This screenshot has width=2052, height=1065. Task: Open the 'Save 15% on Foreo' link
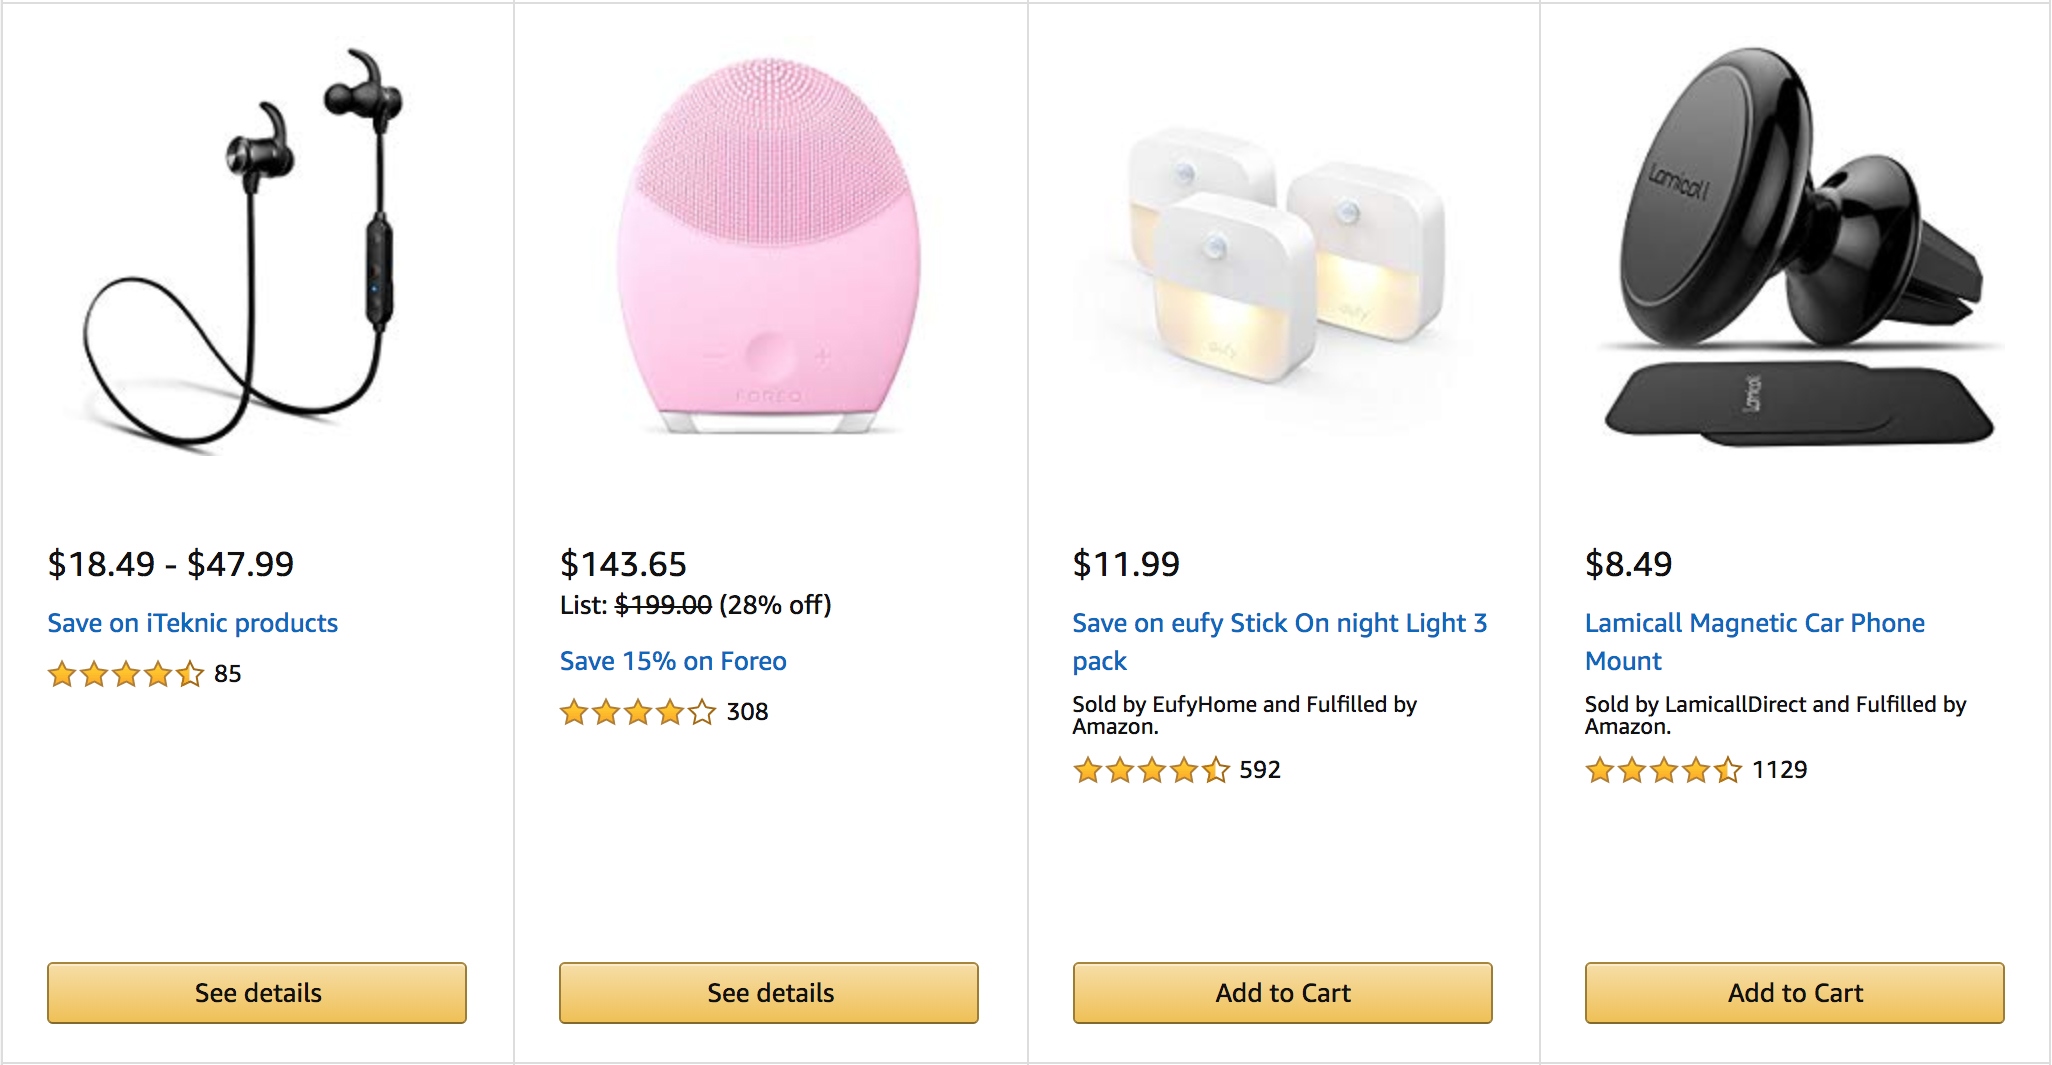pos(673,661)
